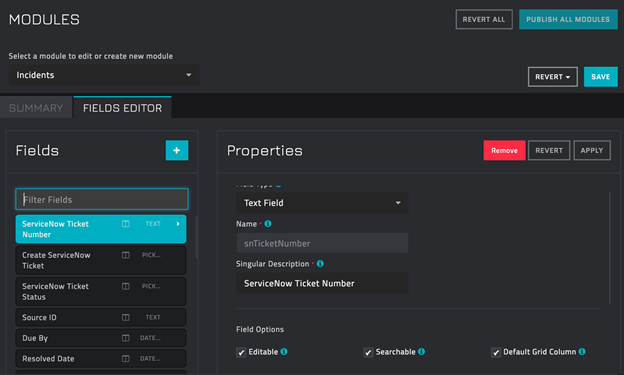This screenshot has height=375, width=624.
Task: Open the Text Field type dropdown
Action: click(322, 203)
